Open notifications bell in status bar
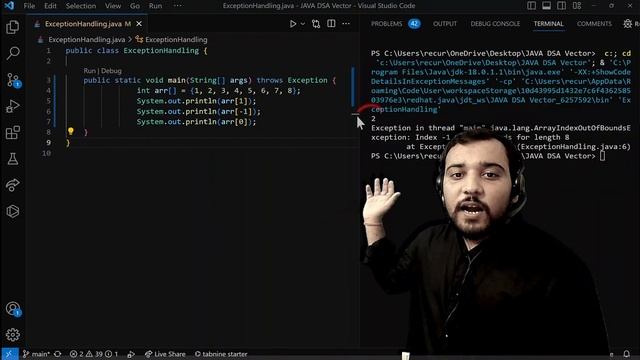This screenshot has width=640, height=360. point(627,354)
